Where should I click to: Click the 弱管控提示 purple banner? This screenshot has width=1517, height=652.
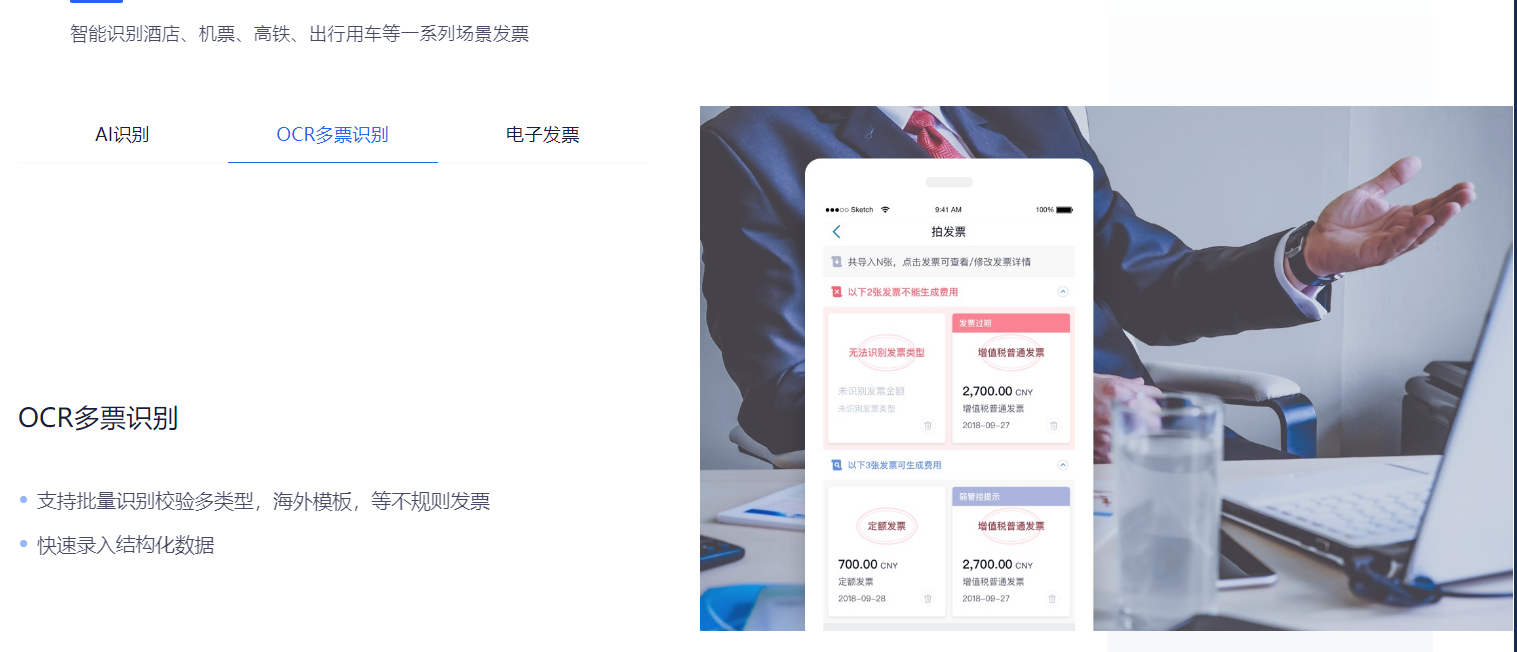coord(1011,496)
